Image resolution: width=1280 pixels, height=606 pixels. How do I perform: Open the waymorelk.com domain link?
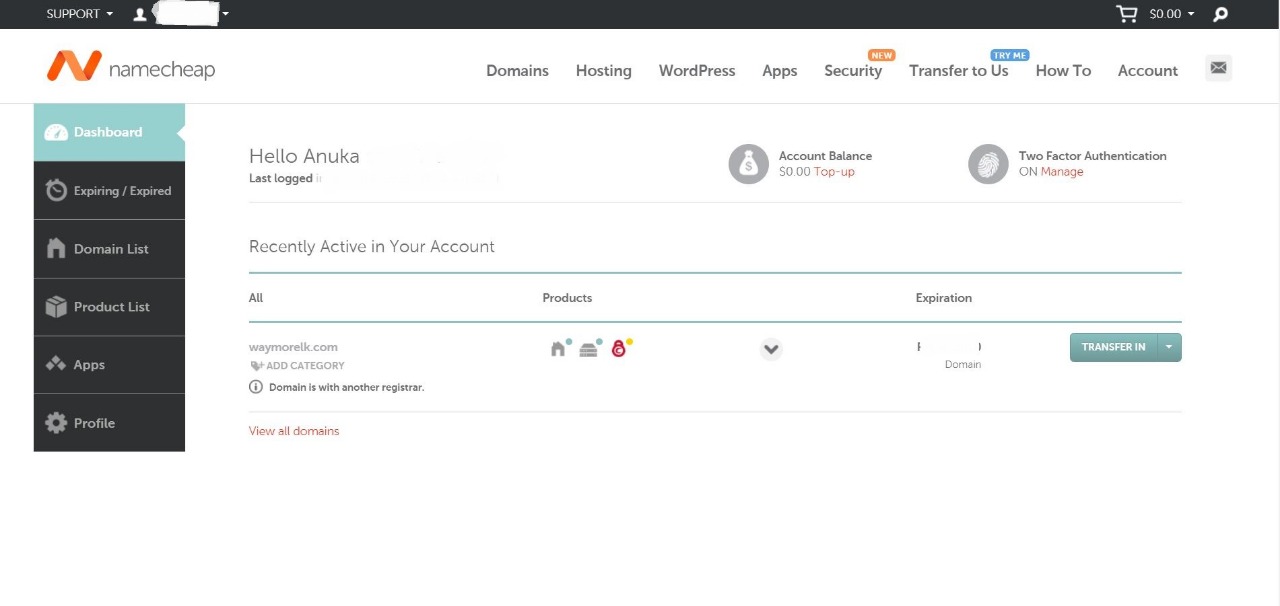pyautogui.click(x=293, y=347)
